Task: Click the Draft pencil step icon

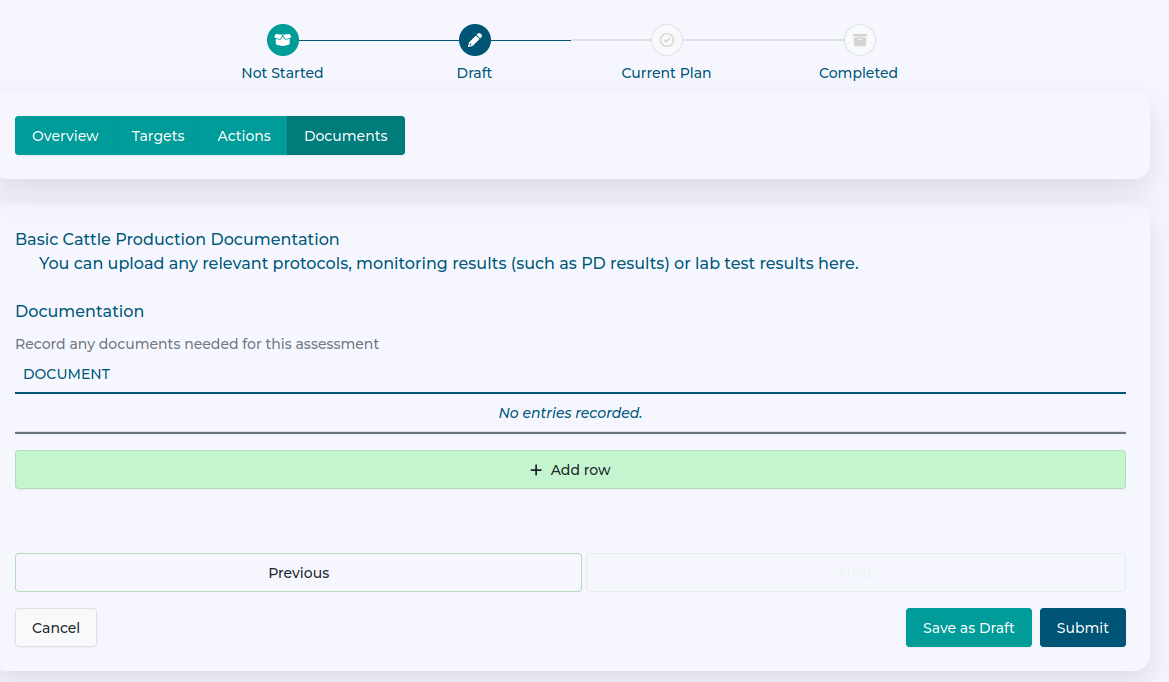Action: (475, 40)
